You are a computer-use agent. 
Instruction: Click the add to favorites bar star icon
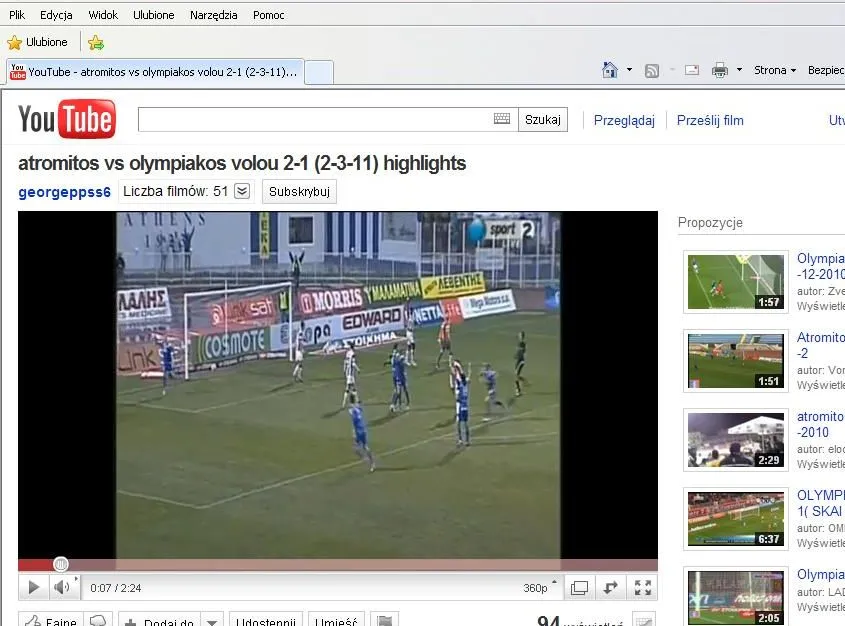pos(96,43)
